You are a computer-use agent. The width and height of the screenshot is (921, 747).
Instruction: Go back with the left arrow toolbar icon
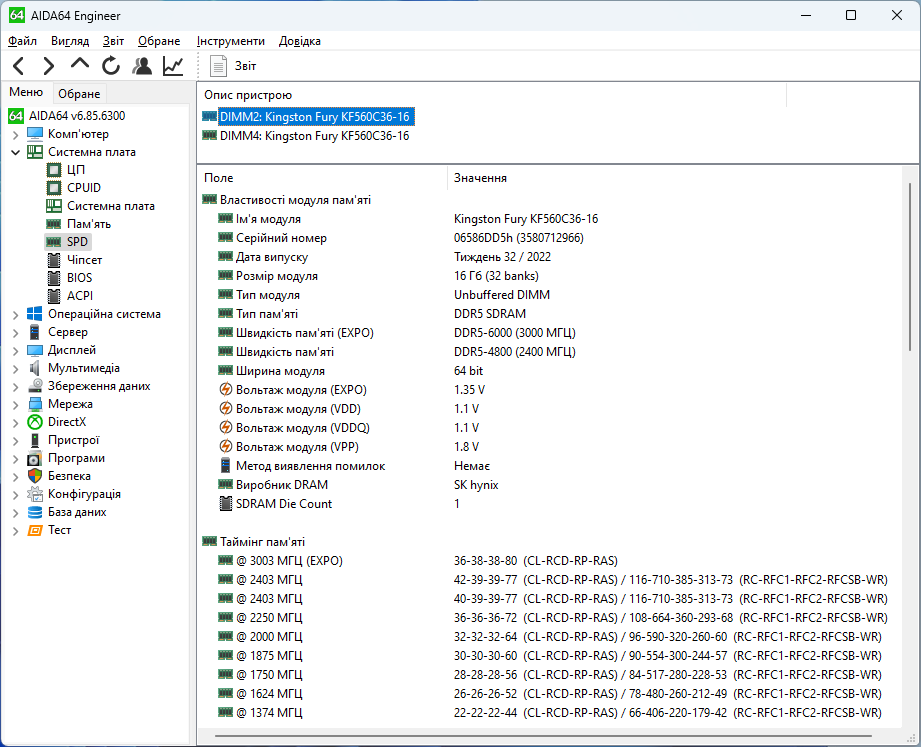[19, 66]
